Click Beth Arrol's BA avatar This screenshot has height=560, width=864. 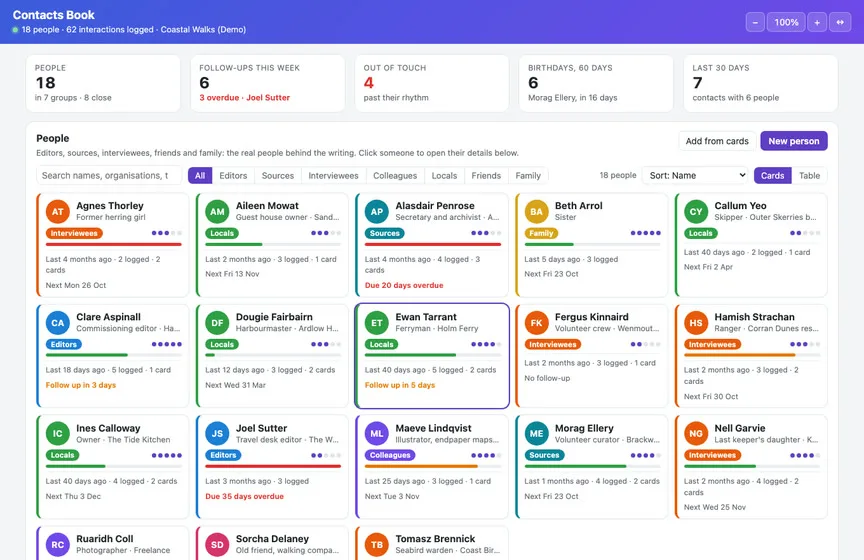click(536, 212)
